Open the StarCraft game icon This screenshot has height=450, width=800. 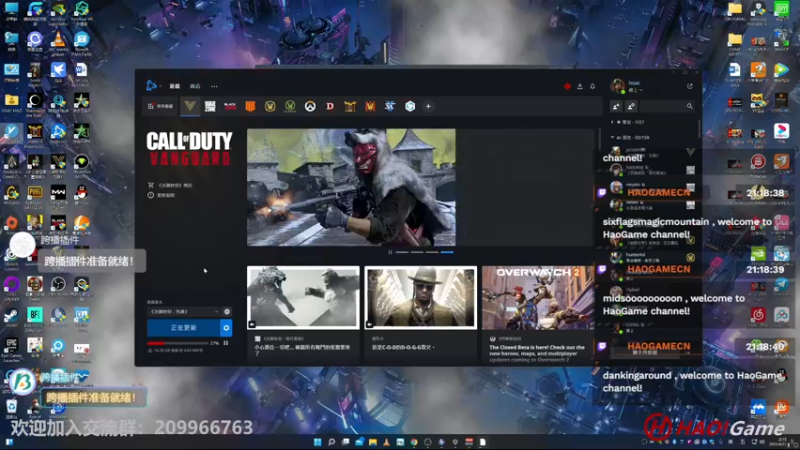390,106
